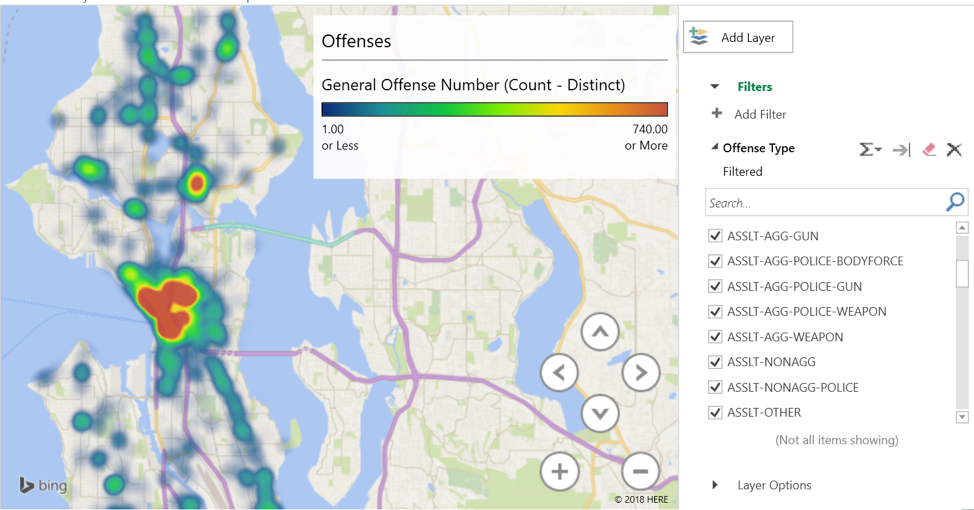Rotate the map left
The height and width of the screenshot is (510, 974).
(560, 373)
